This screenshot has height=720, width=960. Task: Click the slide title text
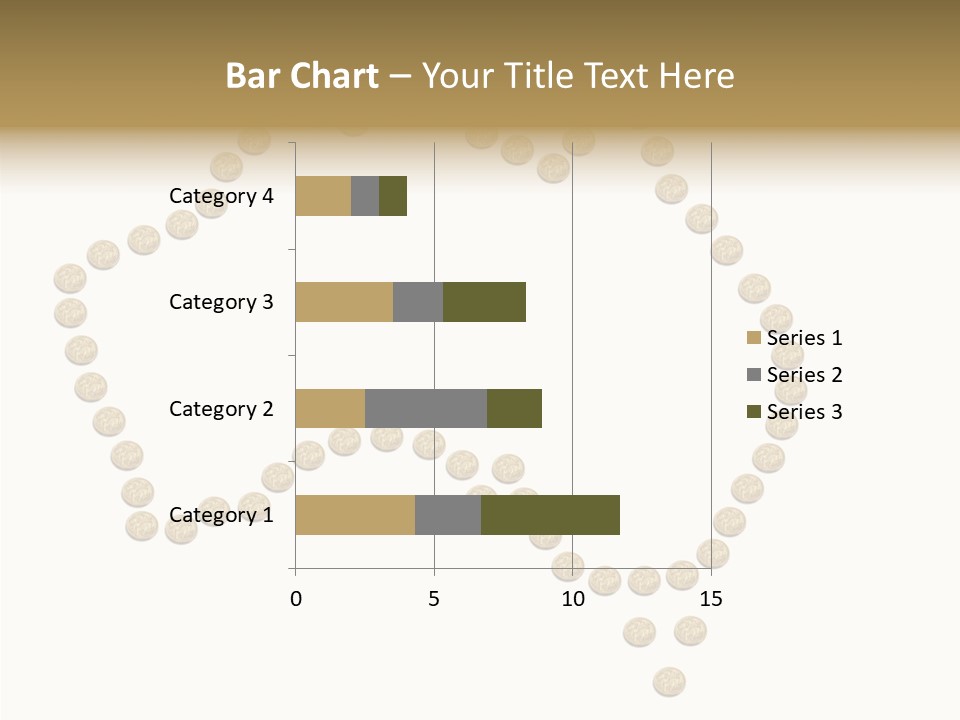pos(480,76)
